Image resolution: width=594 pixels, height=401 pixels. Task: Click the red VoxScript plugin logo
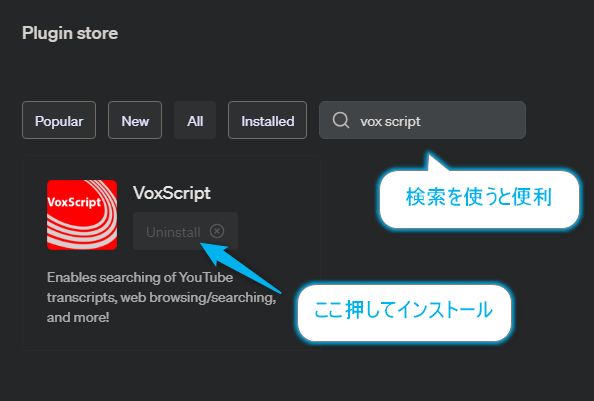point(82,215)
